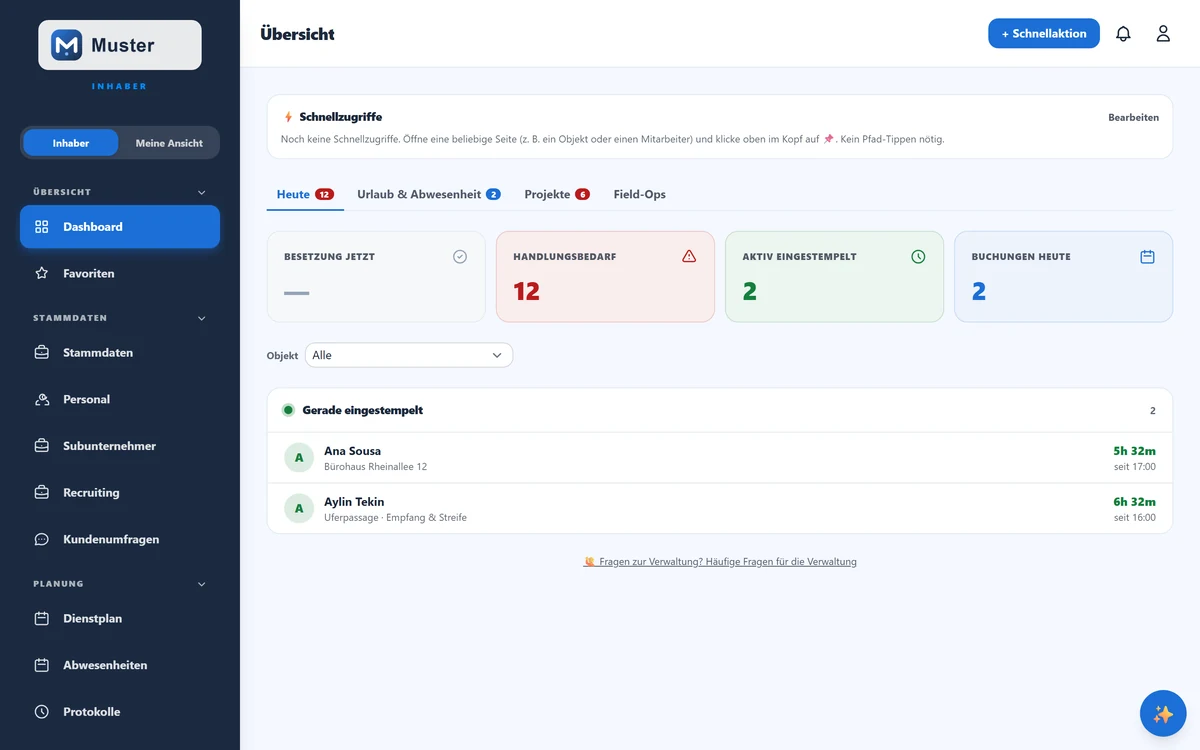Screen dimensions: 1200x750
Task: Open the Häufige Fragen für die Verwaltung link
Action: tap(720, 562)
